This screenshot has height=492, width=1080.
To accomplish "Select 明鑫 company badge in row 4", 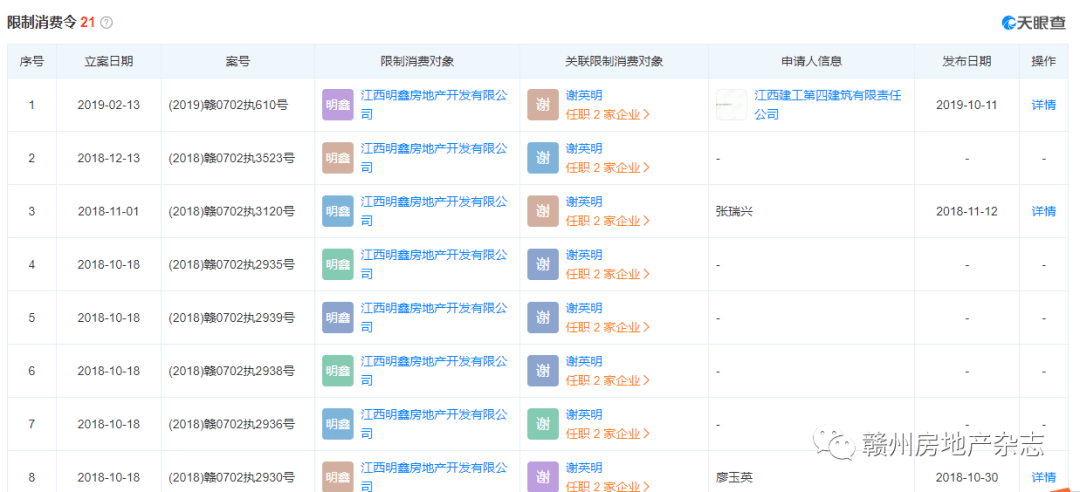I will point(338,265).
